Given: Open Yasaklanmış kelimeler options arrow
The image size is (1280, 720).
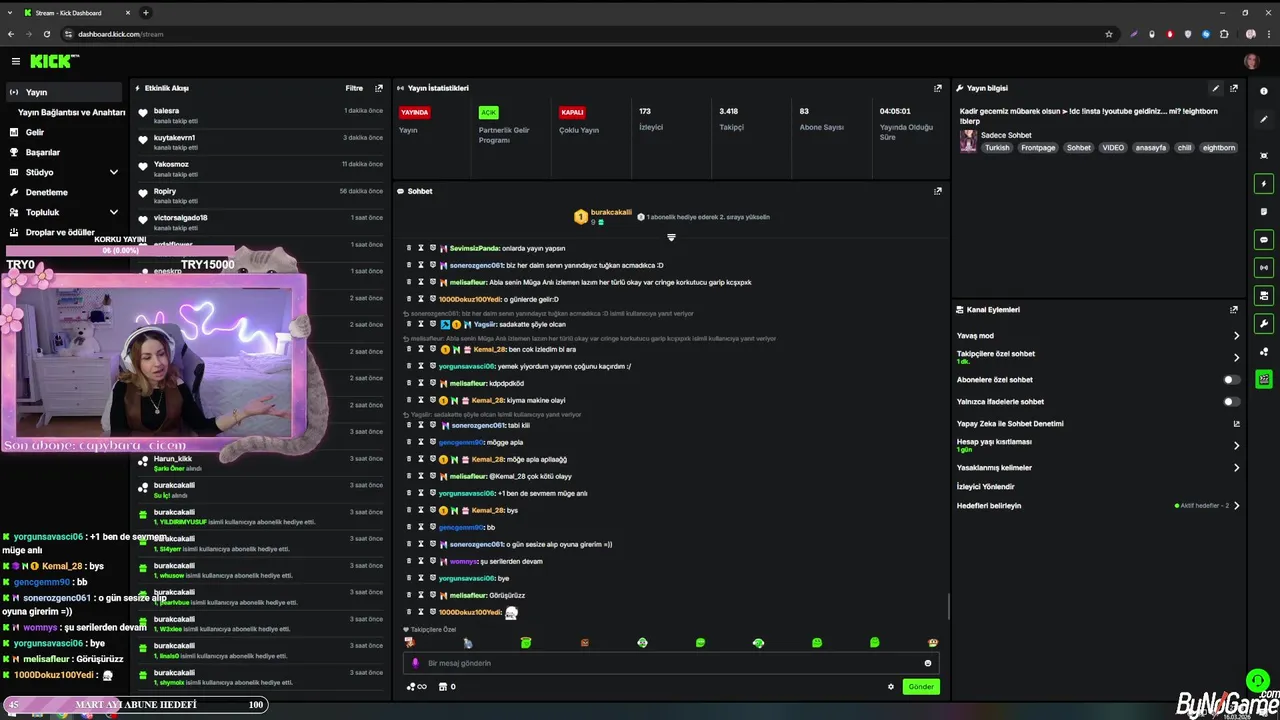Looking at the screenshot, I should click(x=1236, y=468).
